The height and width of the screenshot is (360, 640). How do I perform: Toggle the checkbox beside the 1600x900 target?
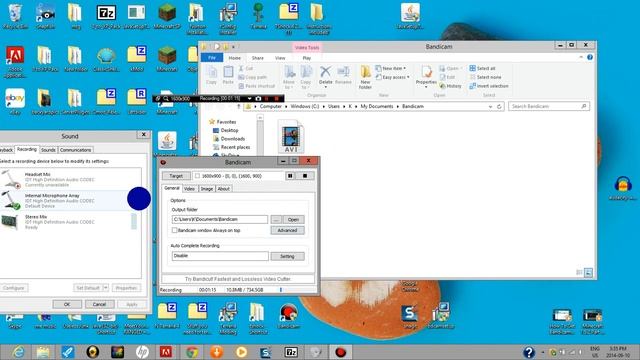tap(198, 176)
